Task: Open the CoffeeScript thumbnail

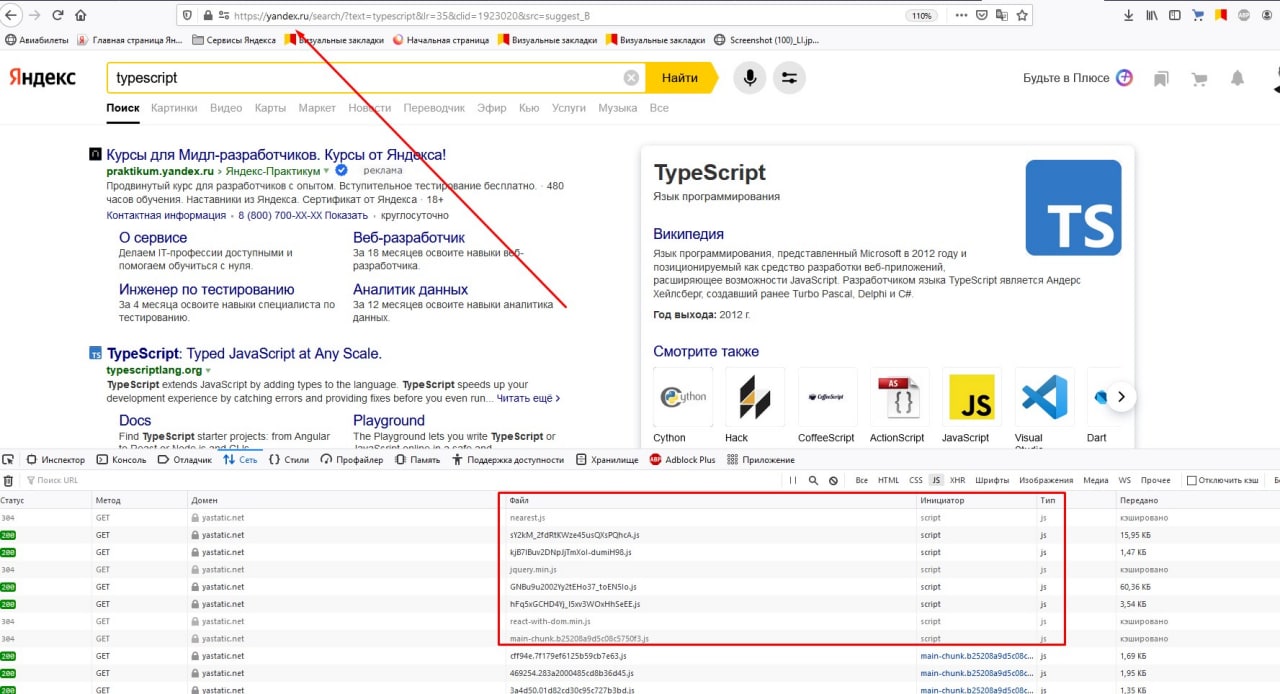Action: point(827,397)
